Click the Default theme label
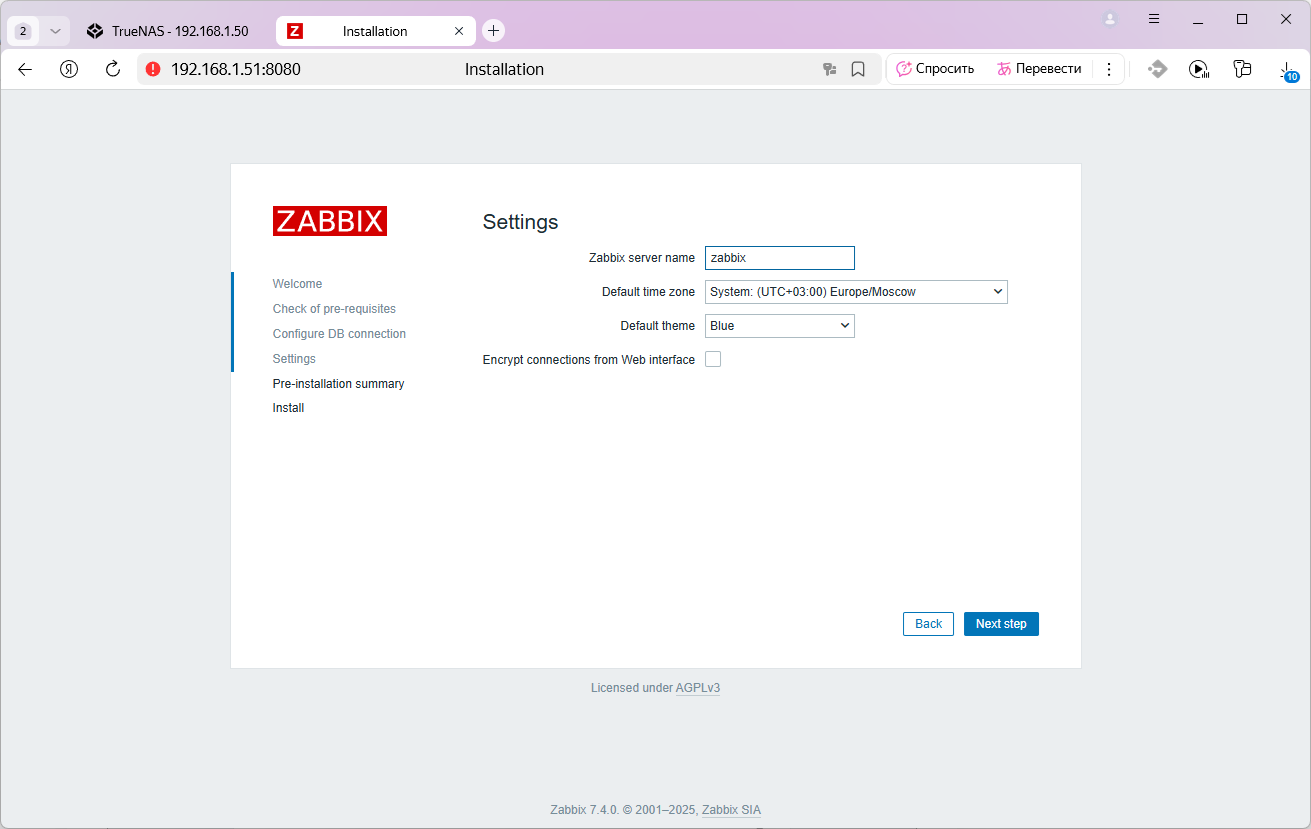Image resolution: width=1311 pixels, height=829 pixels. click(658, 326)
